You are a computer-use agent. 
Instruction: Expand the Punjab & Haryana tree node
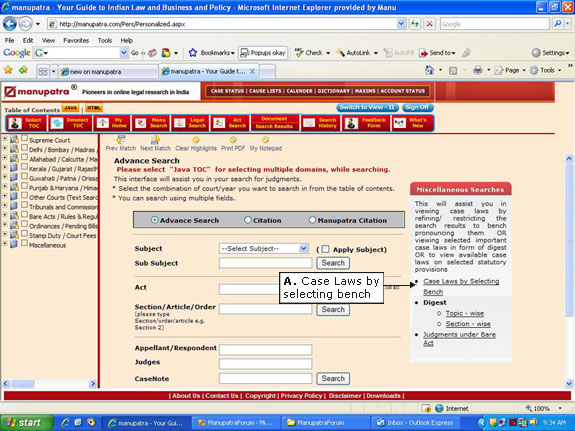click(x=5, y=187)
